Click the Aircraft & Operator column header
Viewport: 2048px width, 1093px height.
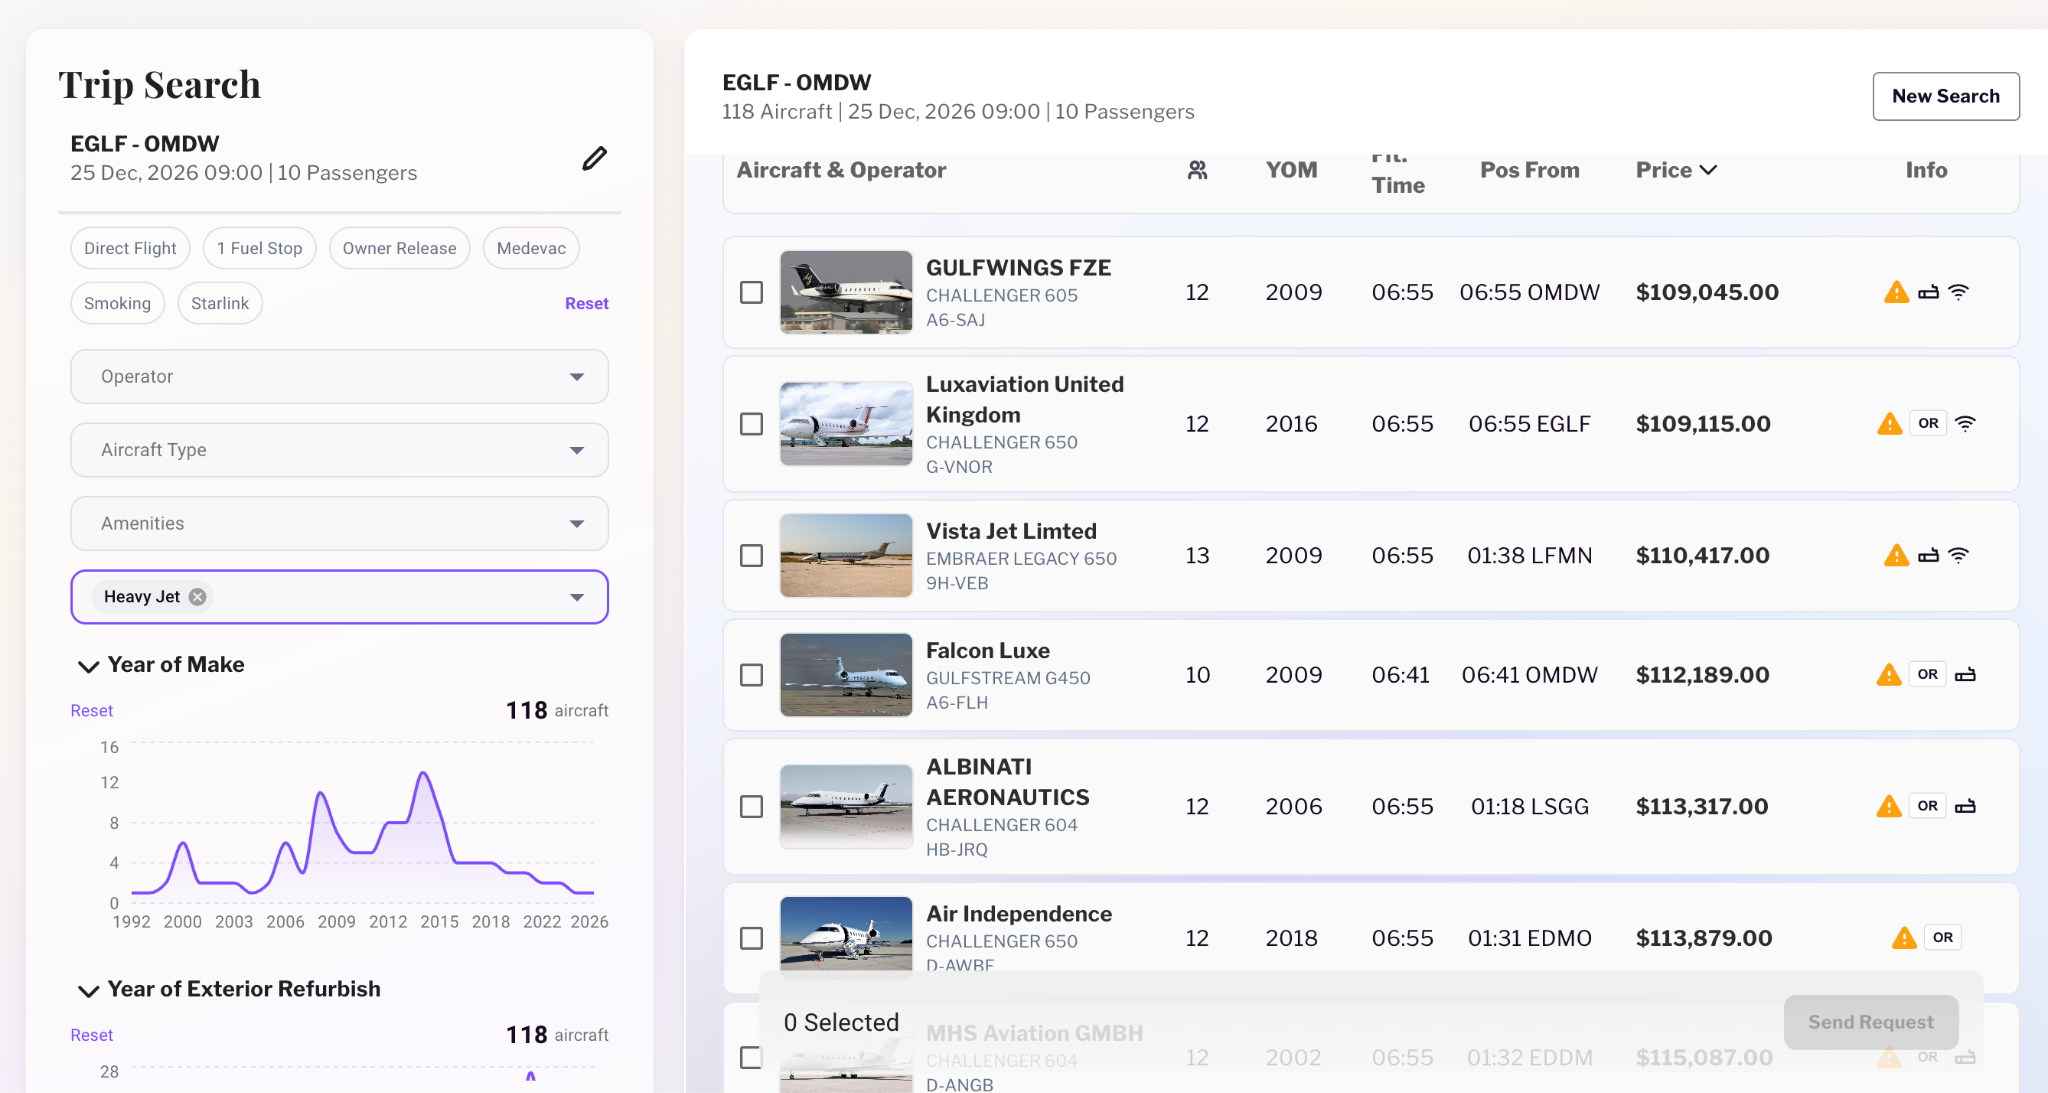[x=841, y=170]
